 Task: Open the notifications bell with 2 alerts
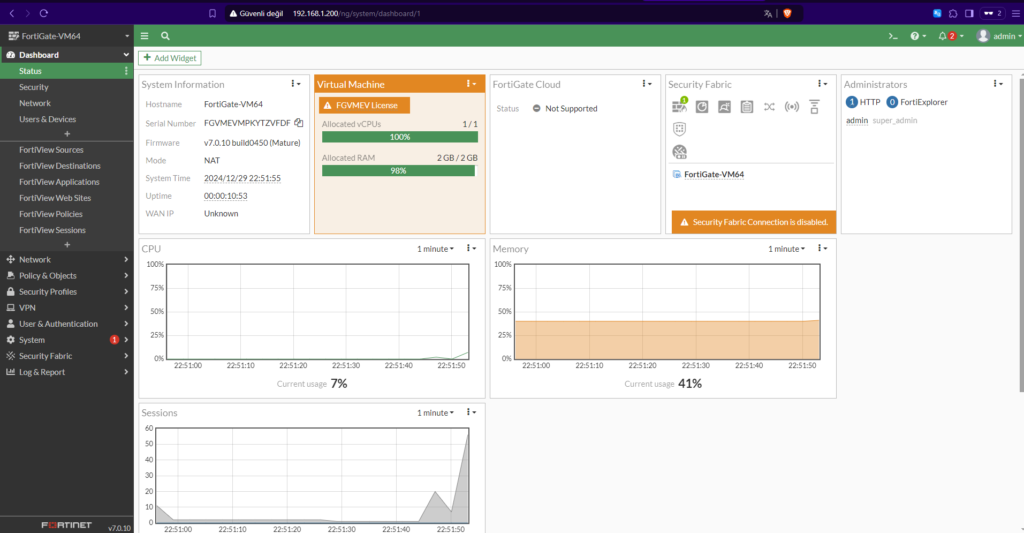point(951,36)
